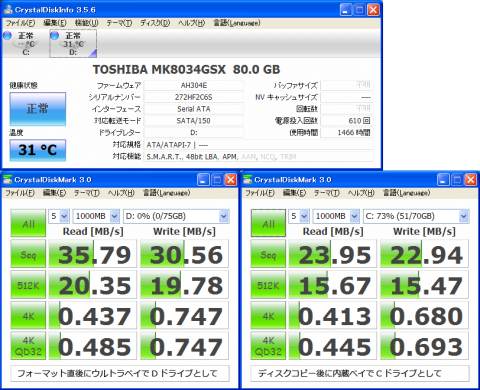Click the interface value Serial ATA
The image size is (480, 390).
(x=194, y=109)
